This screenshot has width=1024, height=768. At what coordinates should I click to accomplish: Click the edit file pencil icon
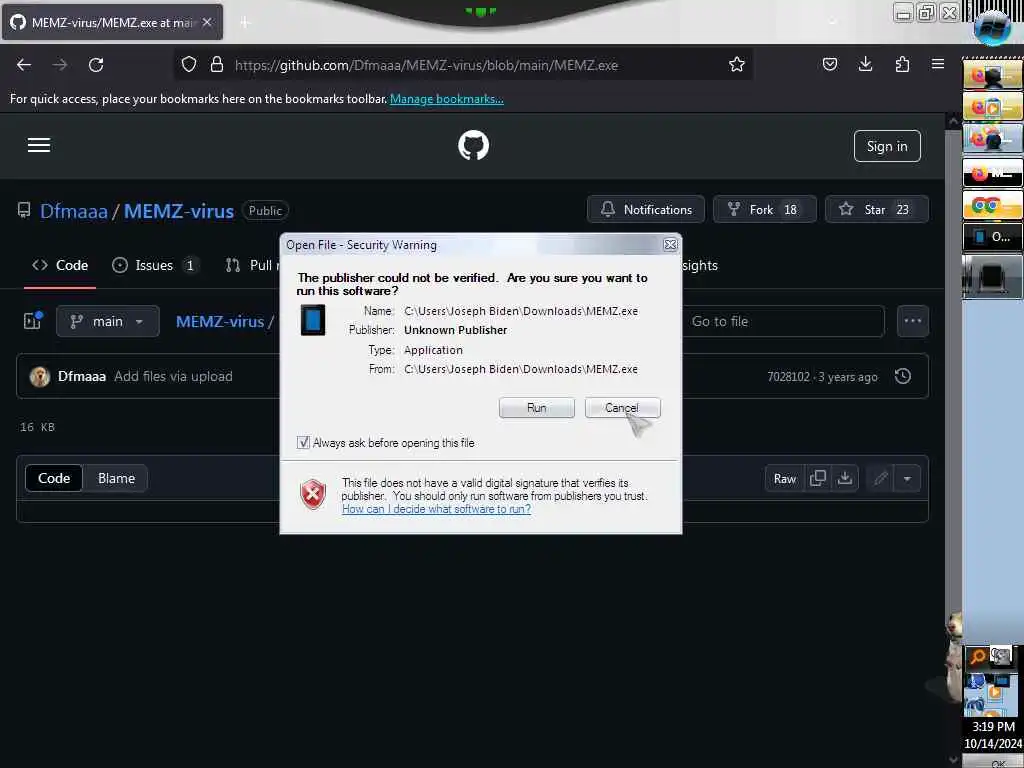tap(880, 478)
